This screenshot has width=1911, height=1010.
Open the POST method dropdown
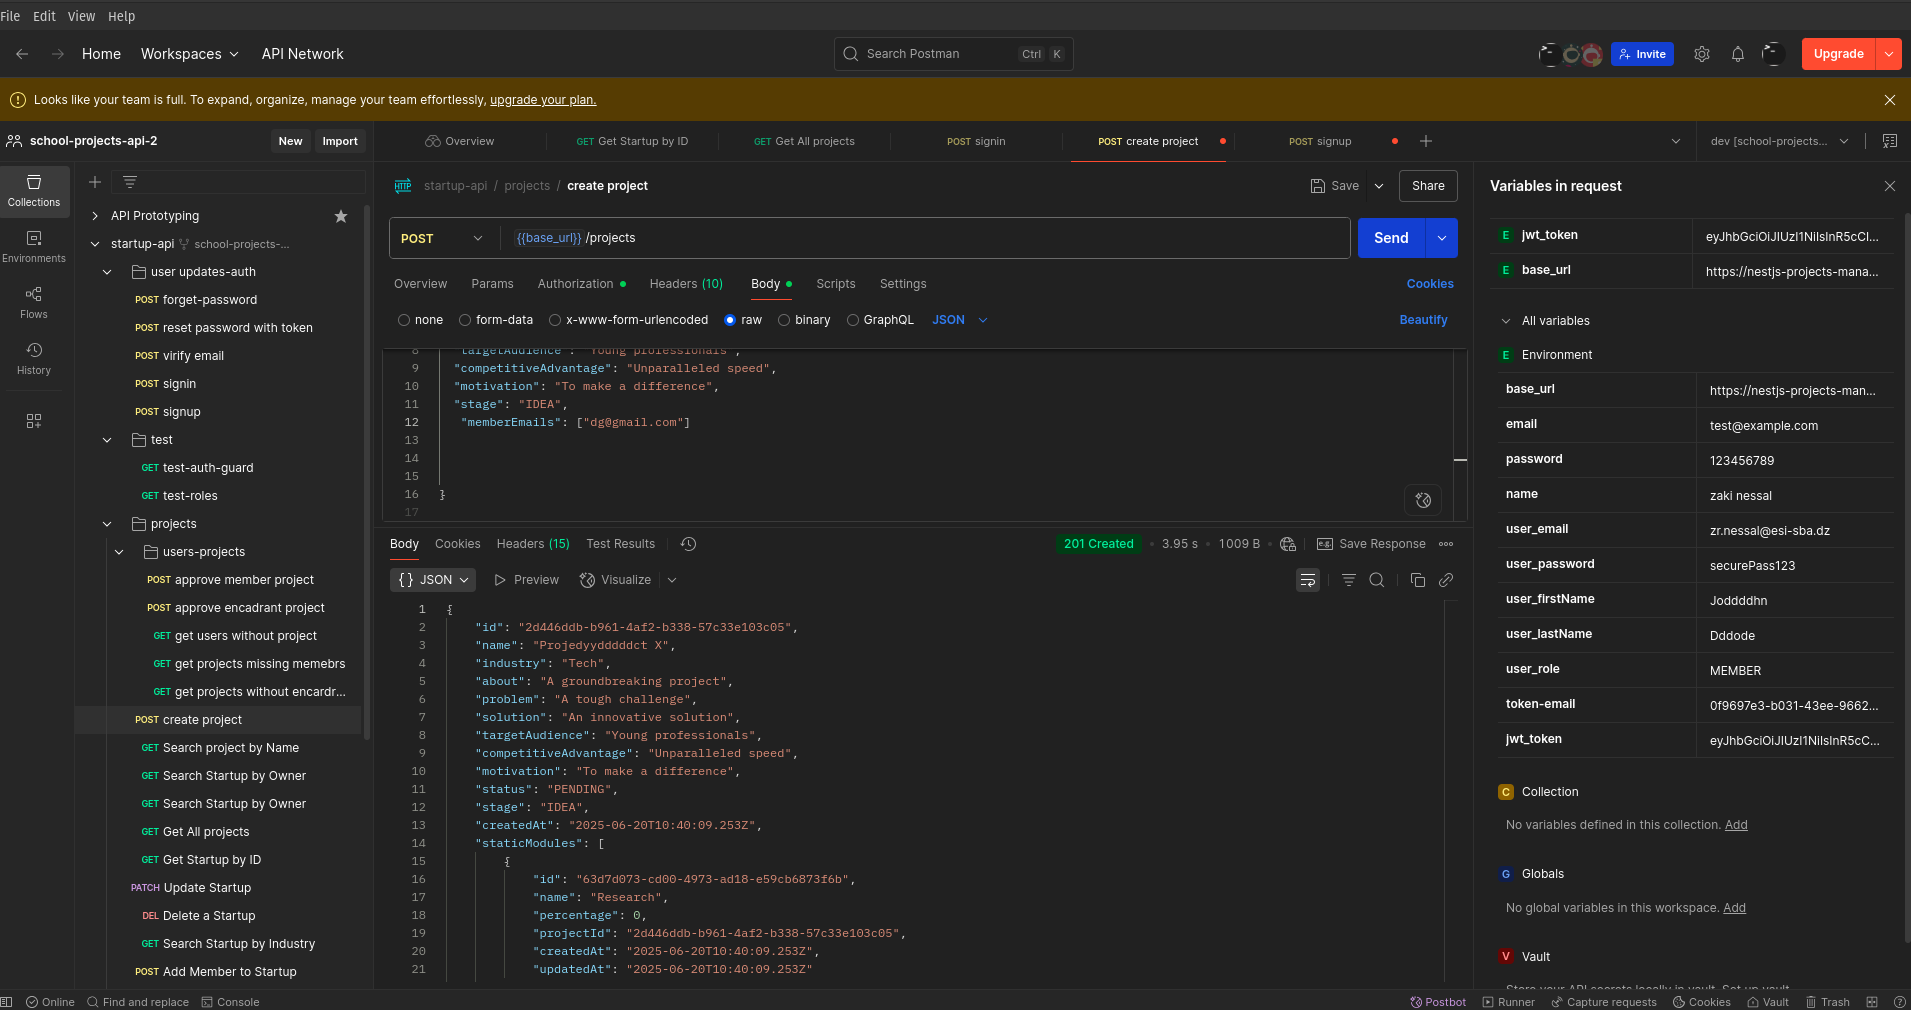[441, 238]
